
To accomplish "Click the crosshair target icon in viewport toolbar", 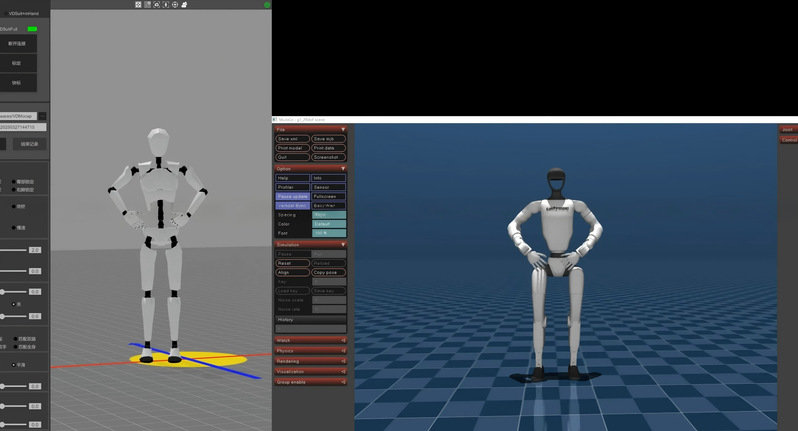I will 175,4.
